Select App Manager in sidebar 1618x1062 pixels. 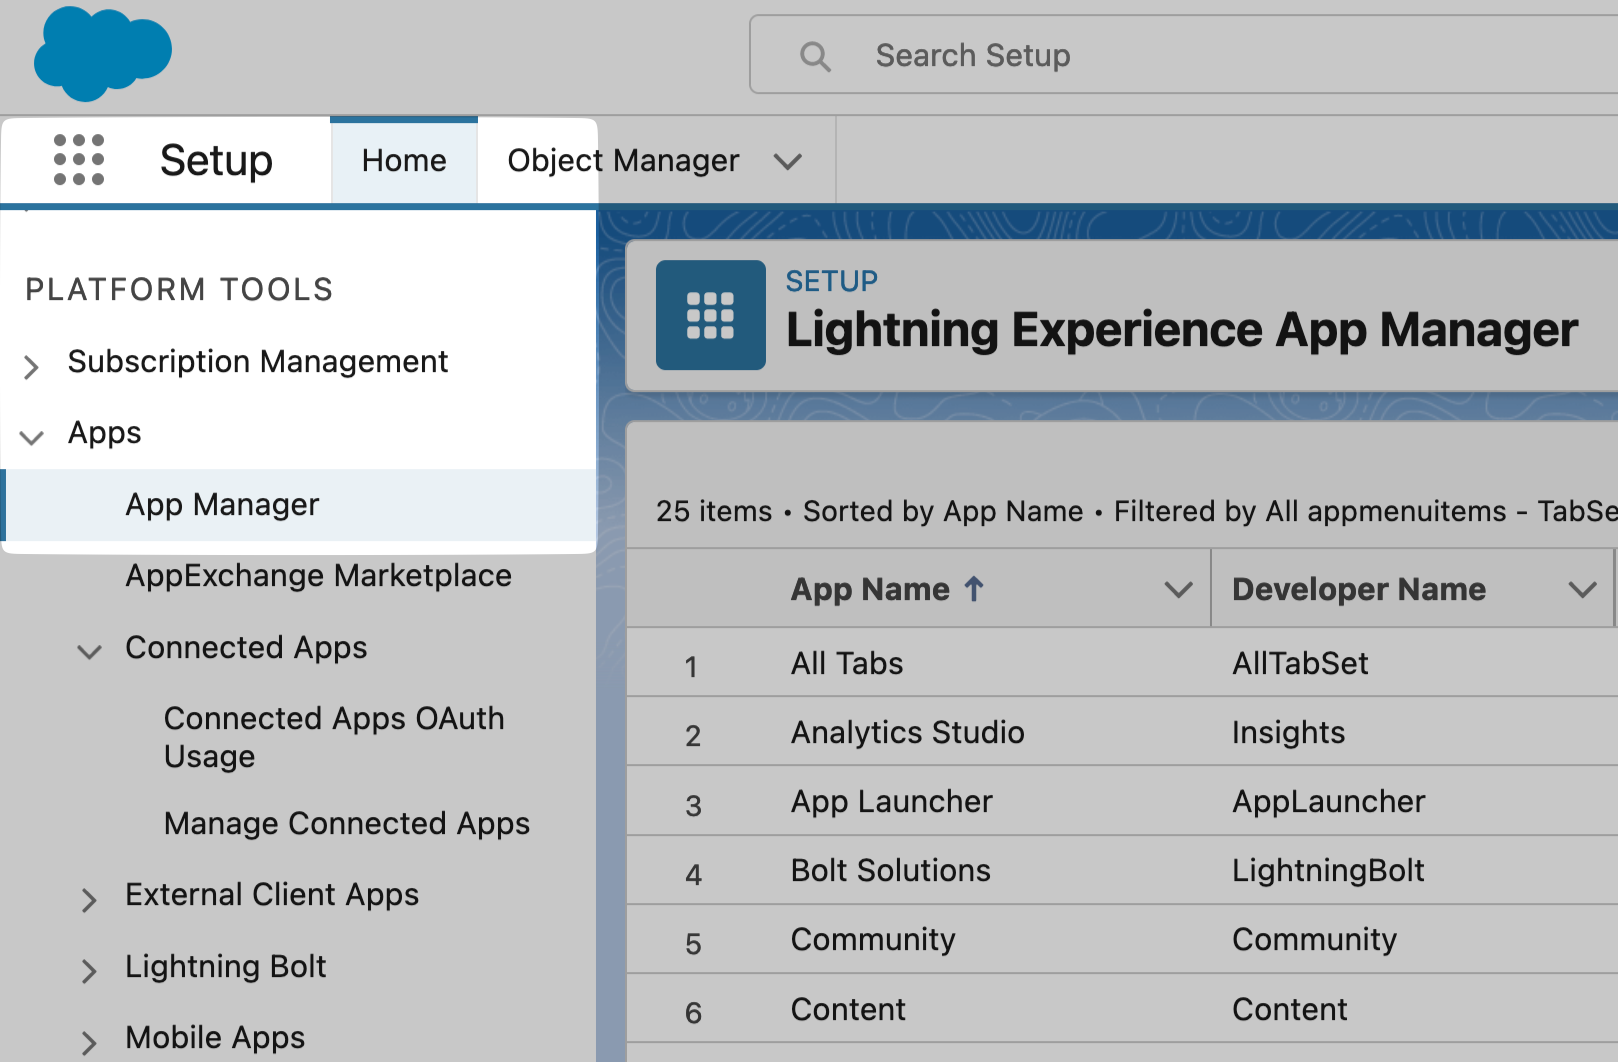click(222, 505)
